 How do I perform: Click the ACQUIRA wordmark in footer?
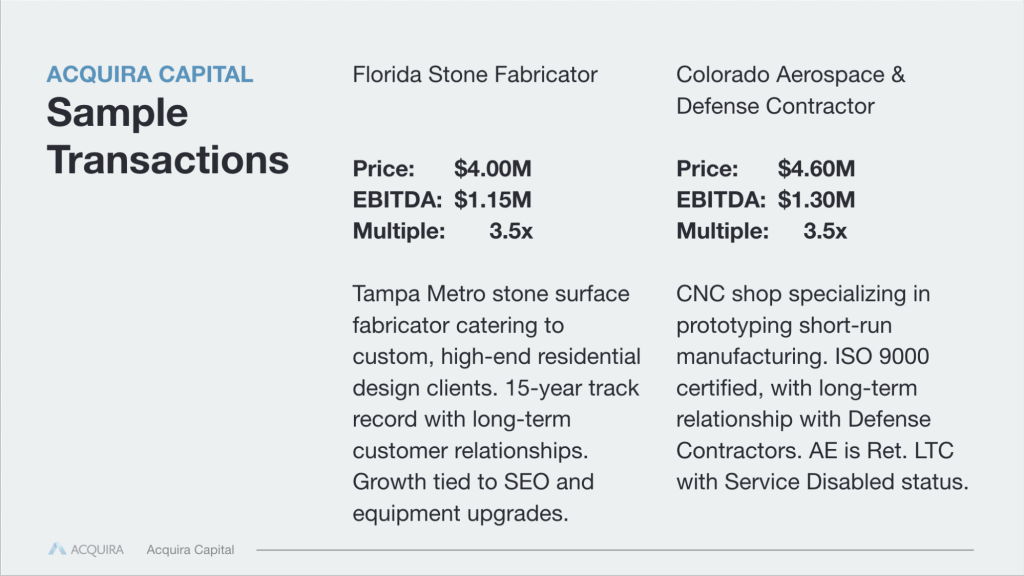pyautogui.click(x=97, y=550)
